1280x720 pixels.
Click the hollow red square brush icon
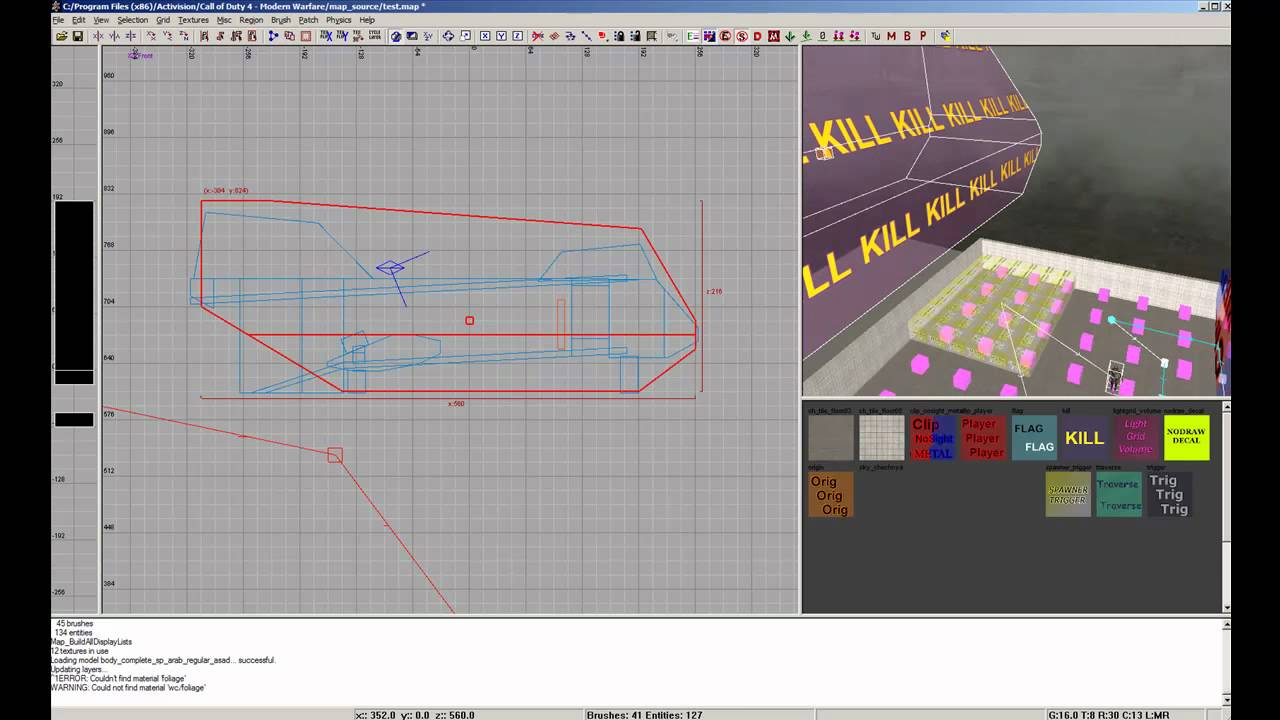306,36
